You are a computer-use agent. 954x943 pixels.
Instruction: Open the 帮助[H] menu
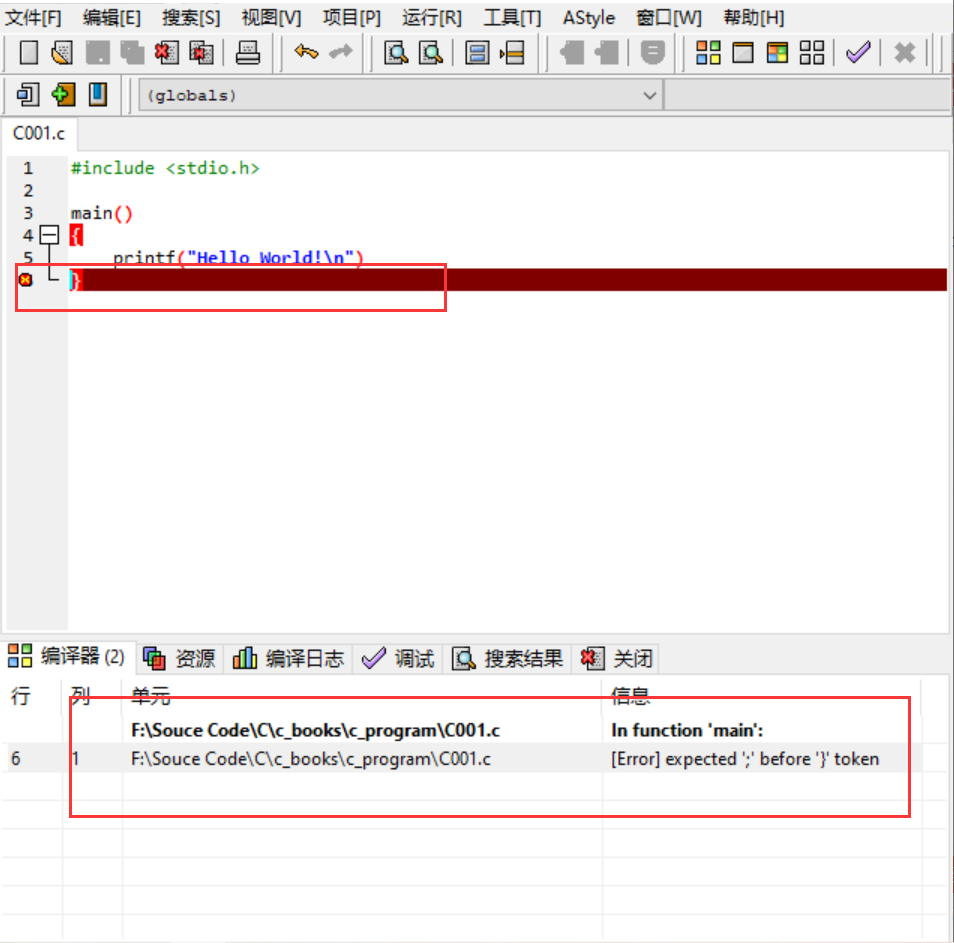754,18
